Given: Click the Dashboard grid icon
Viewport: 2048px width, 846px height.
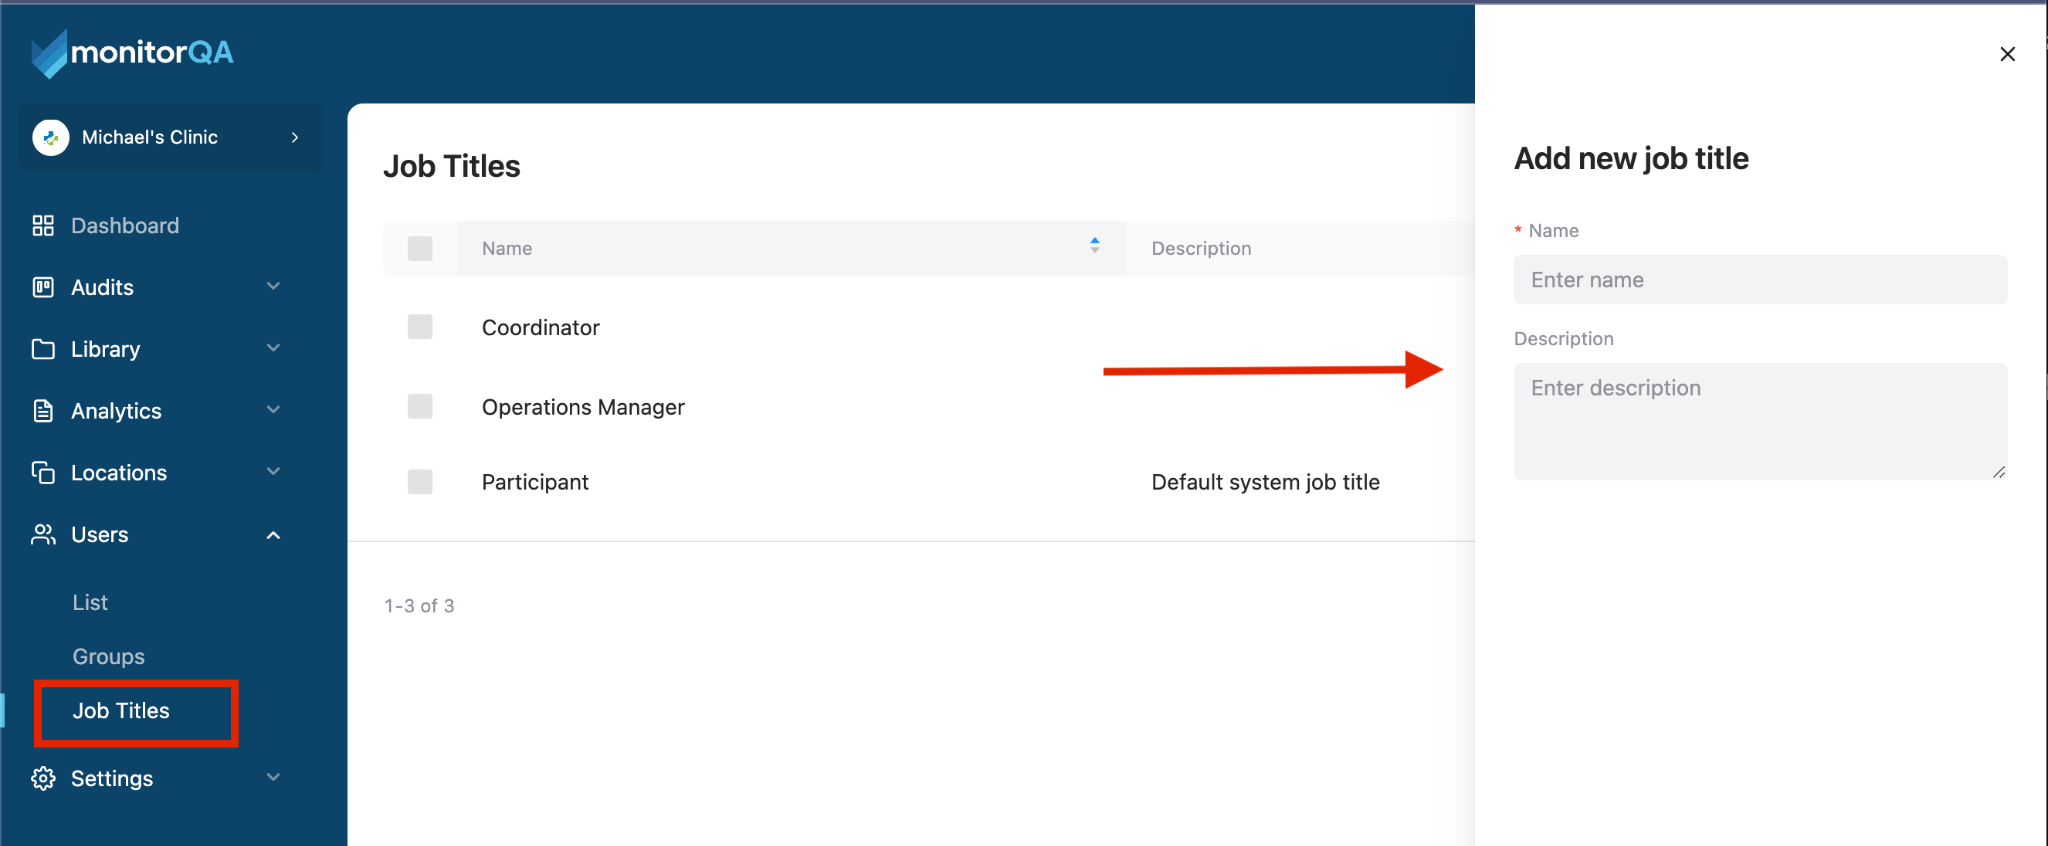Looking at the screenshot, I should pos(43,226).
